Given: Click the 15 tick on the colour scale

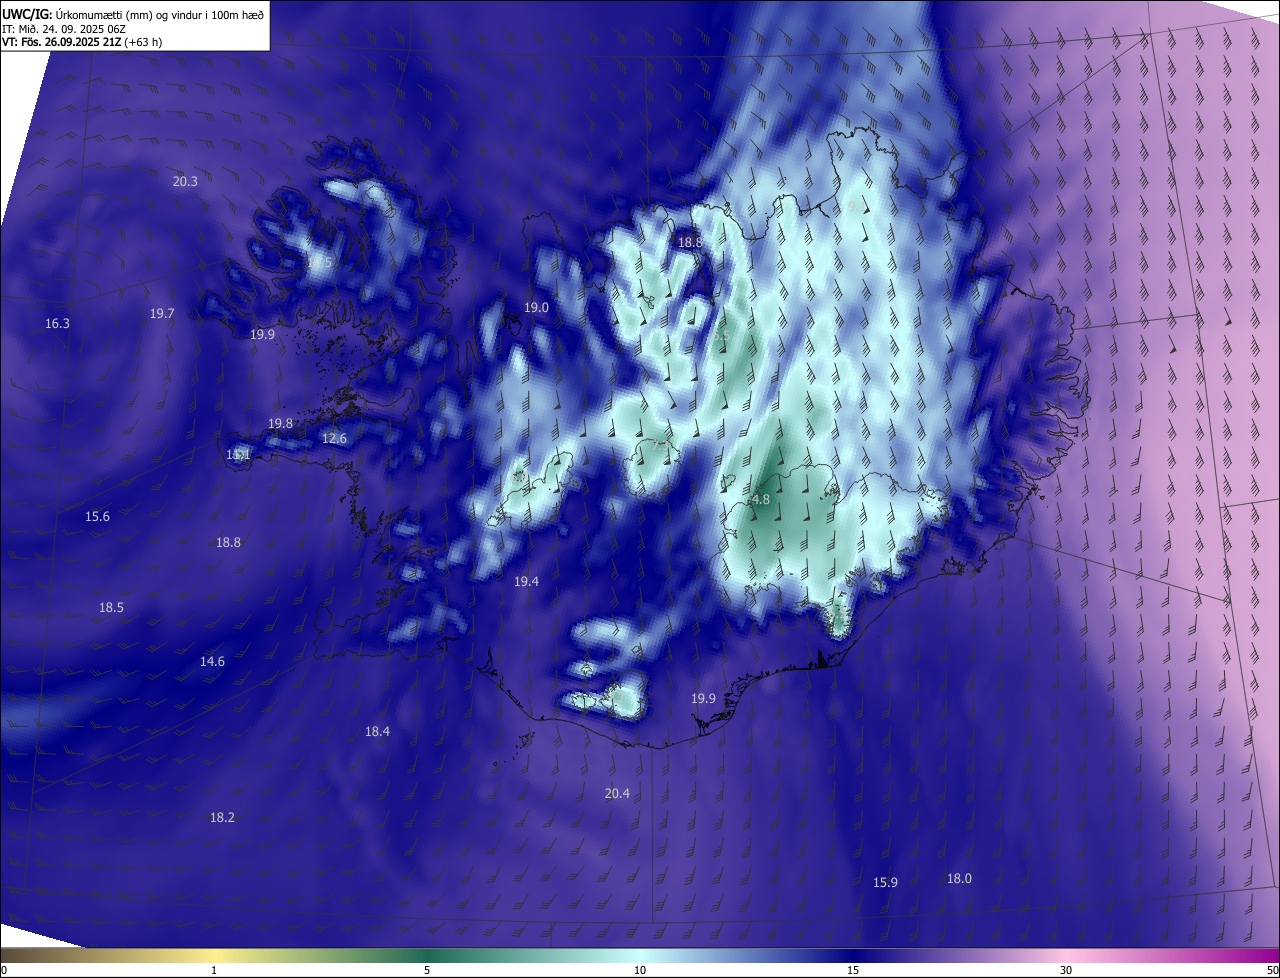Looking at the screenshot, I should 853,971.
